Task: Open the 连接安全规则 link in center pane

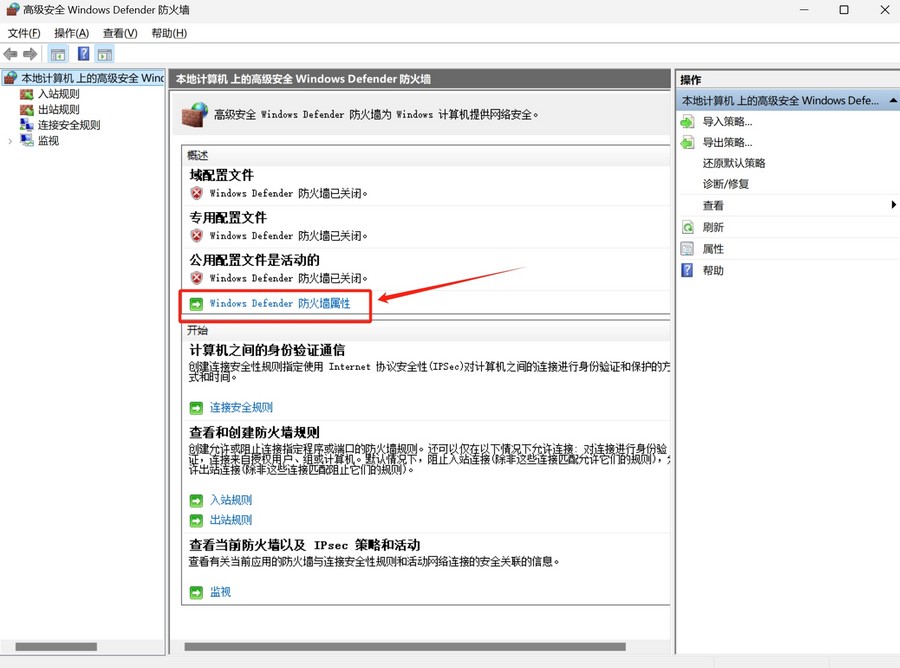Action: (x=241, y=407)
